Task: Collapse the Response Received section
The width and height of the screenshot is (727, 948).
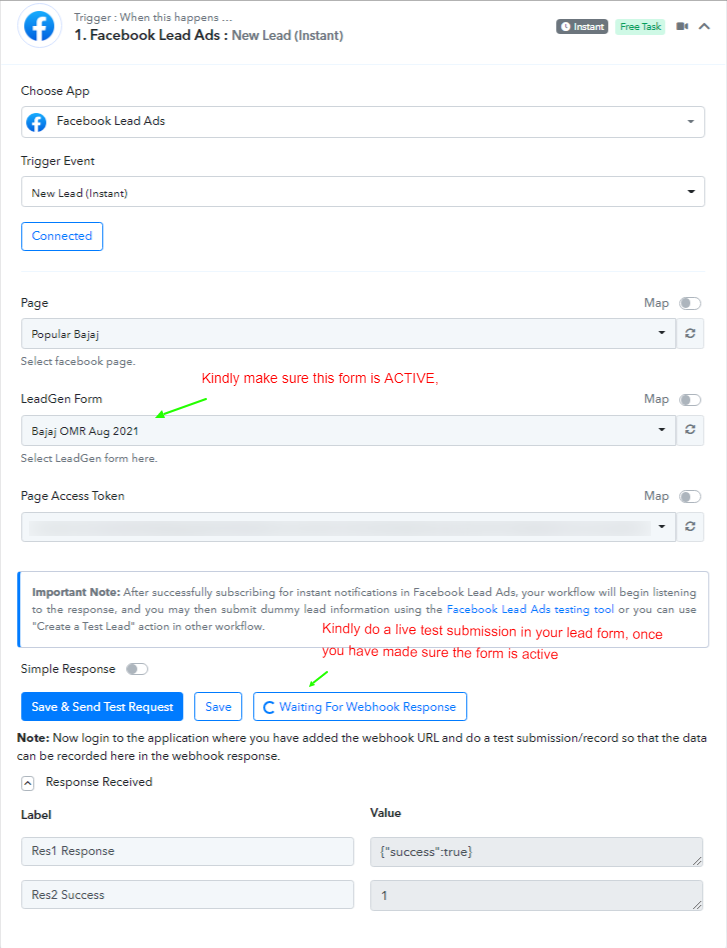Action: point(28,783)
